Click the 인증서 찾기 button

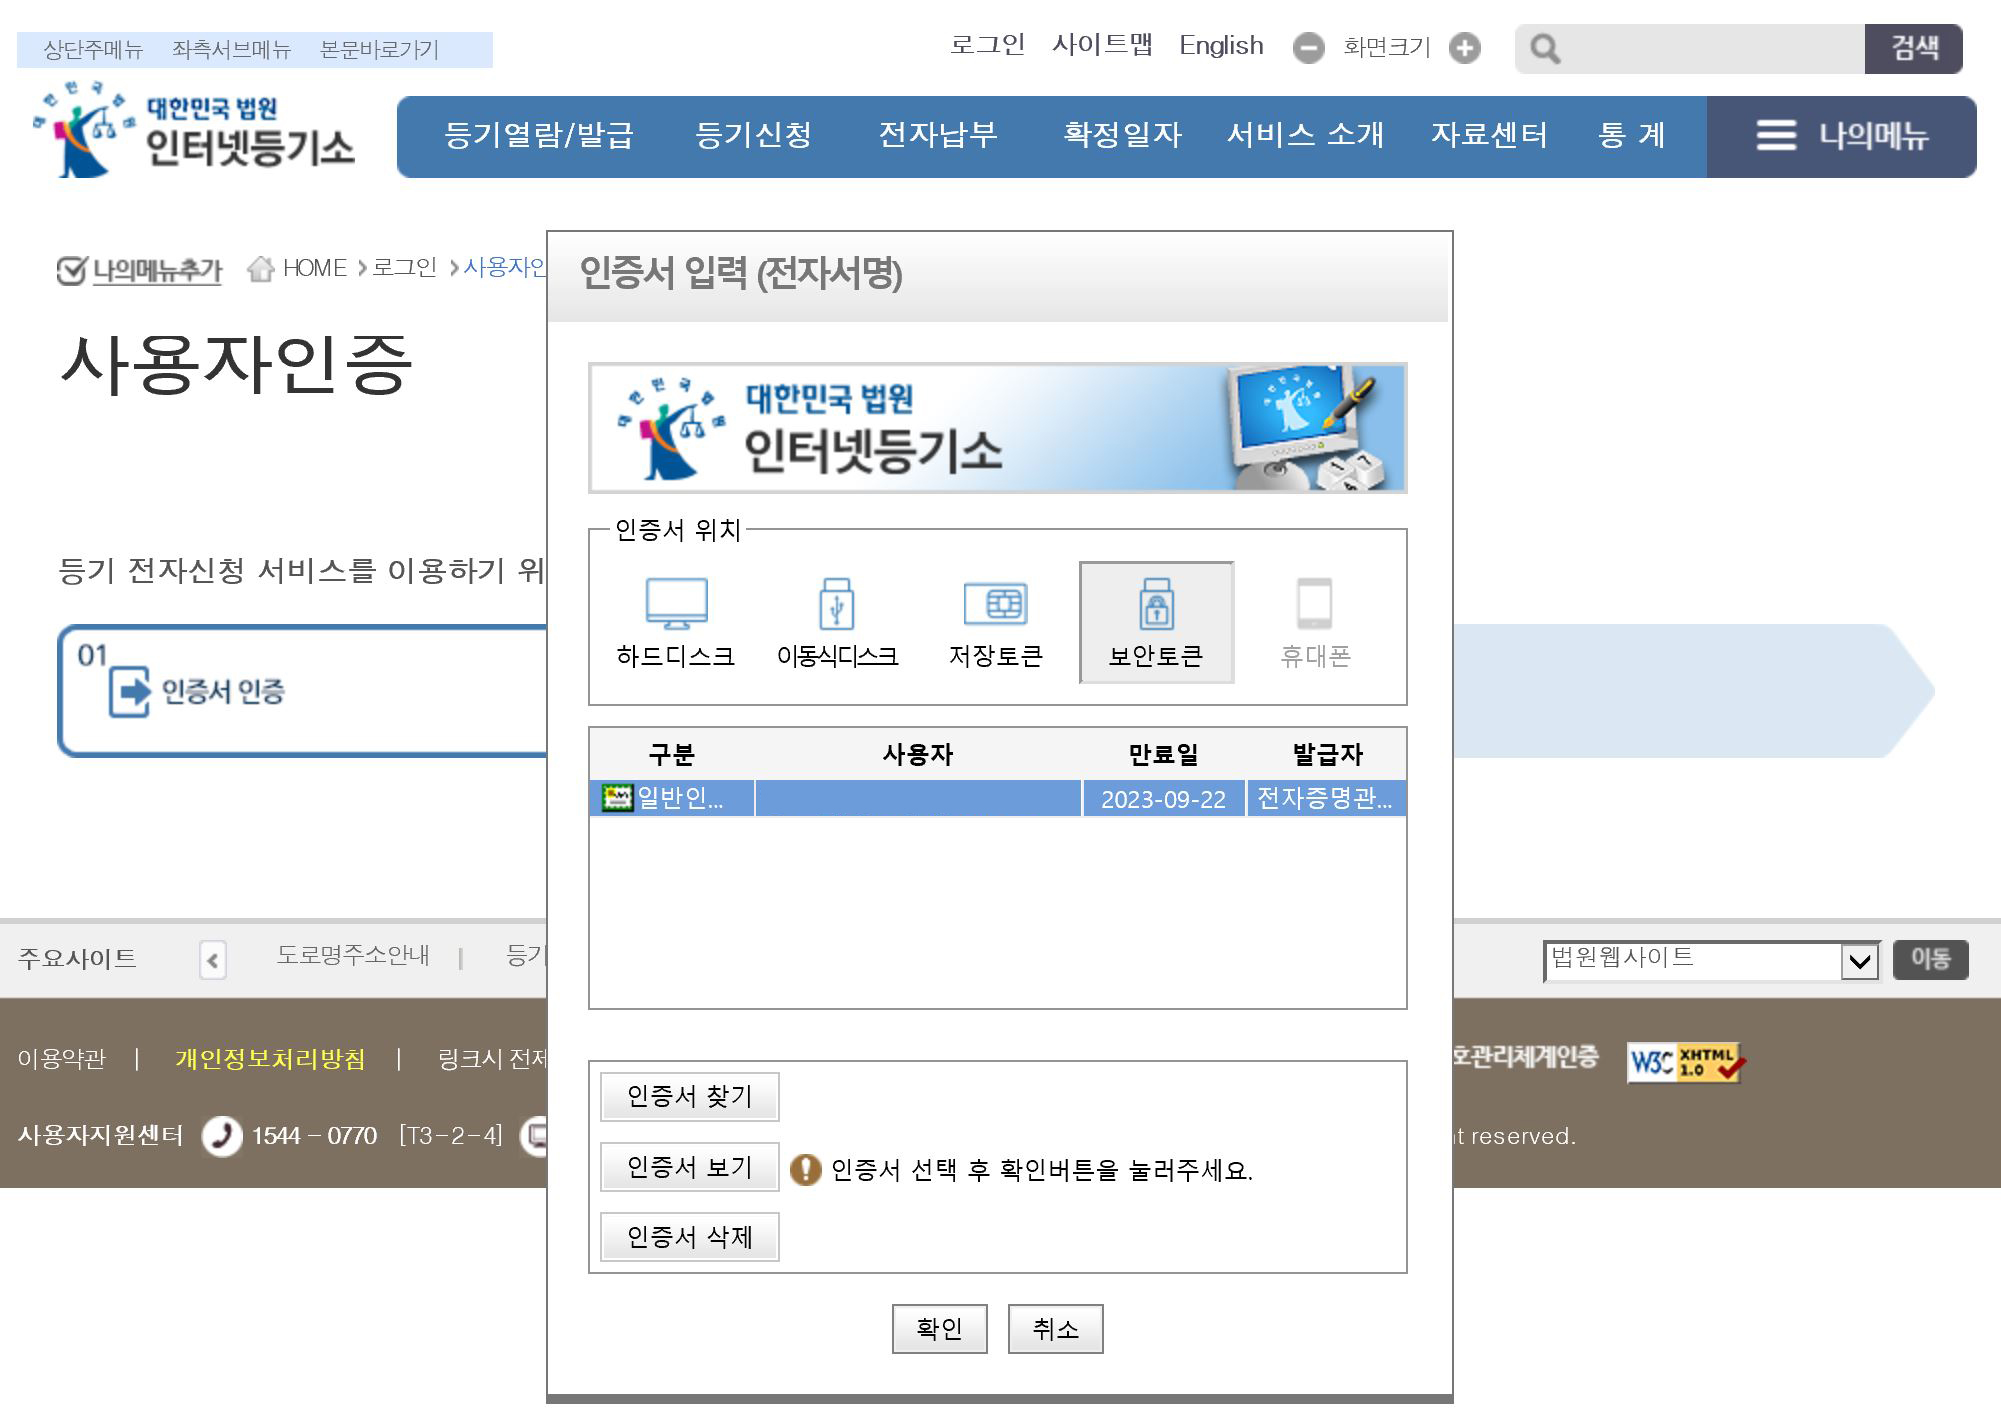689,1097
